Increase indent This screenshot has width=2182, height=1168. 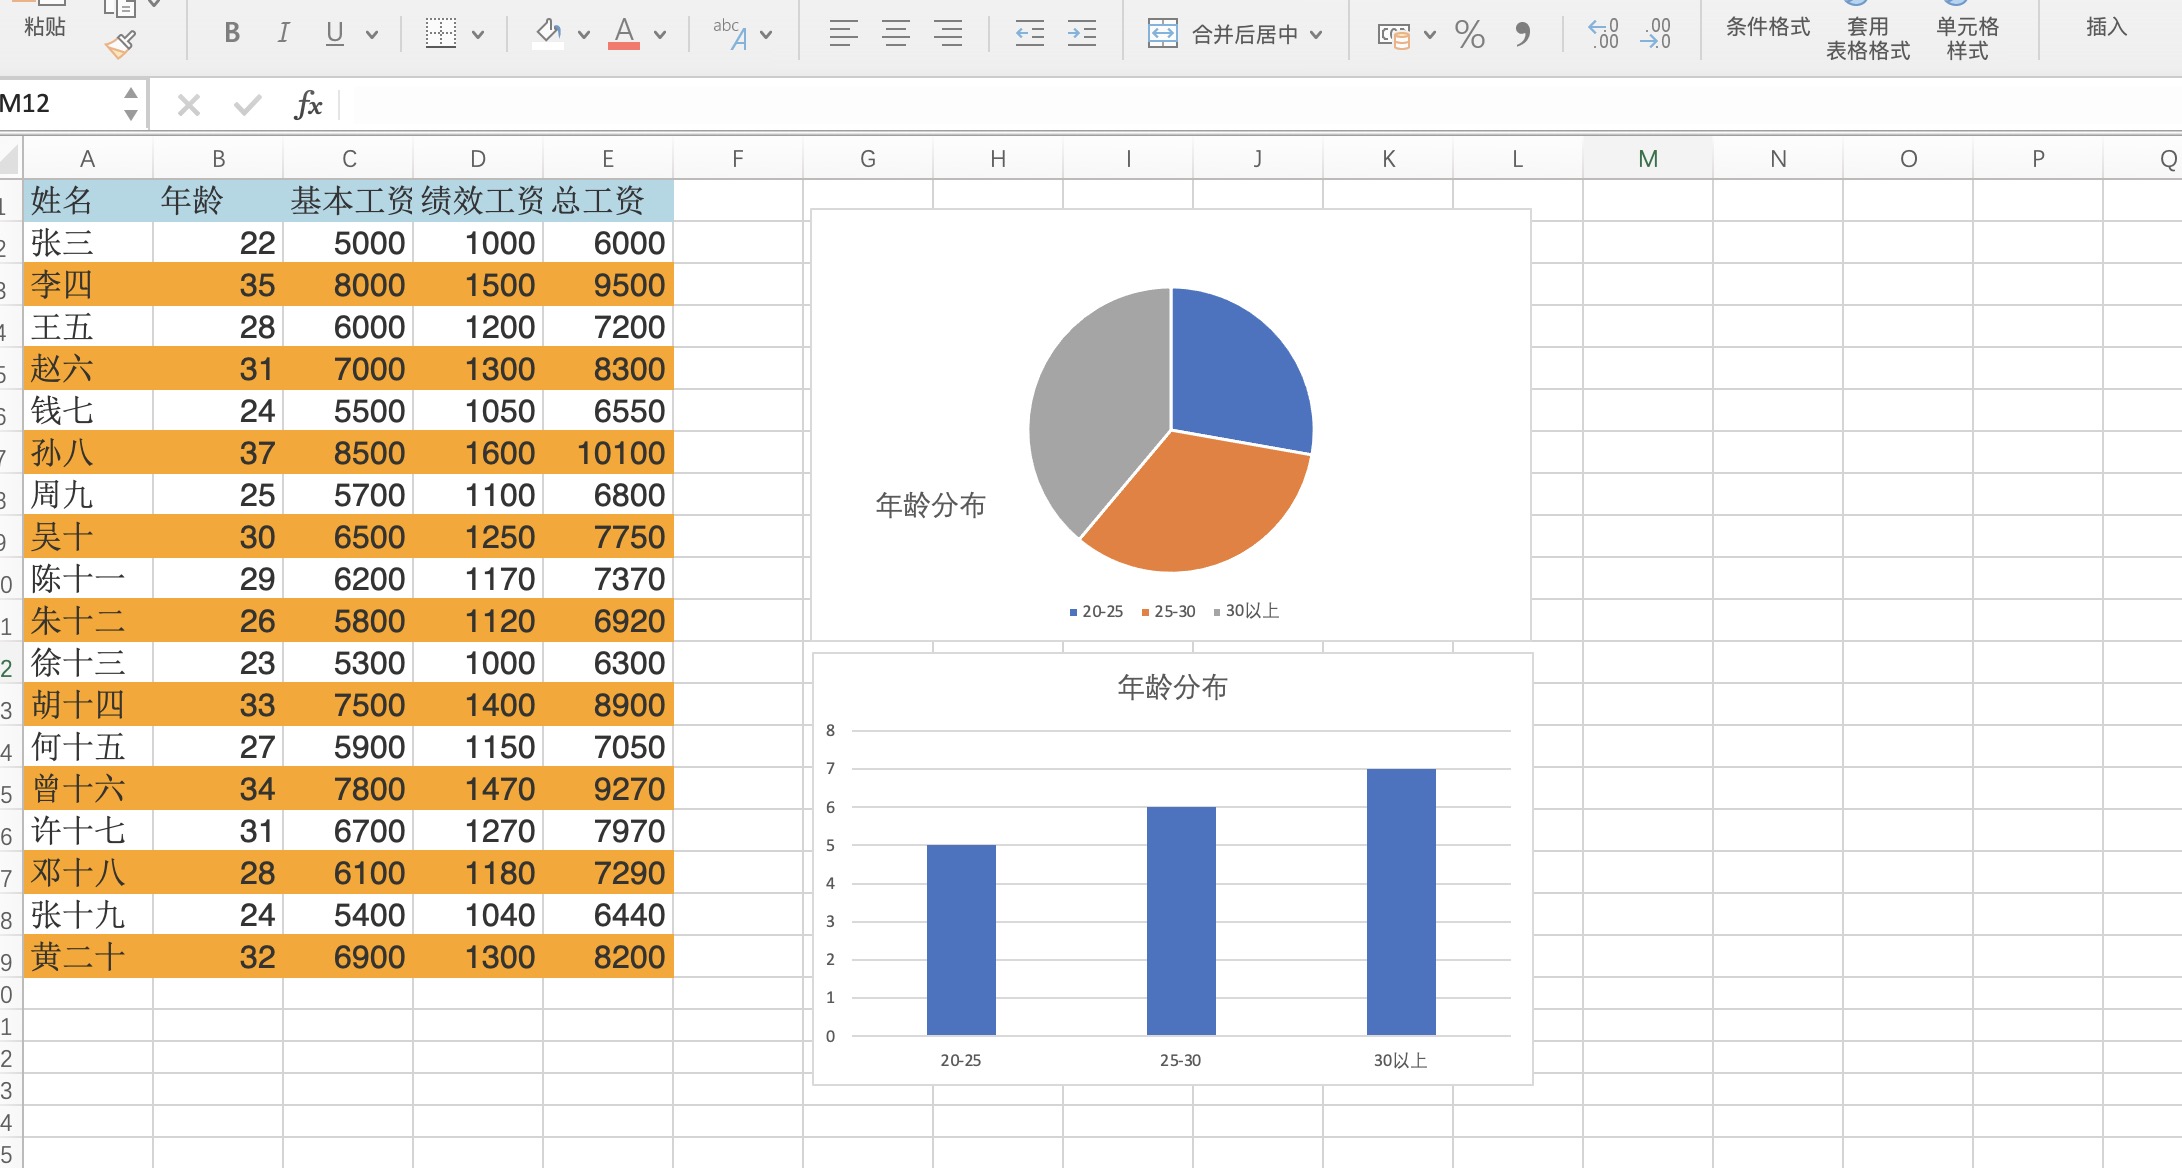pyautogui.click(x=1082, y=33)
